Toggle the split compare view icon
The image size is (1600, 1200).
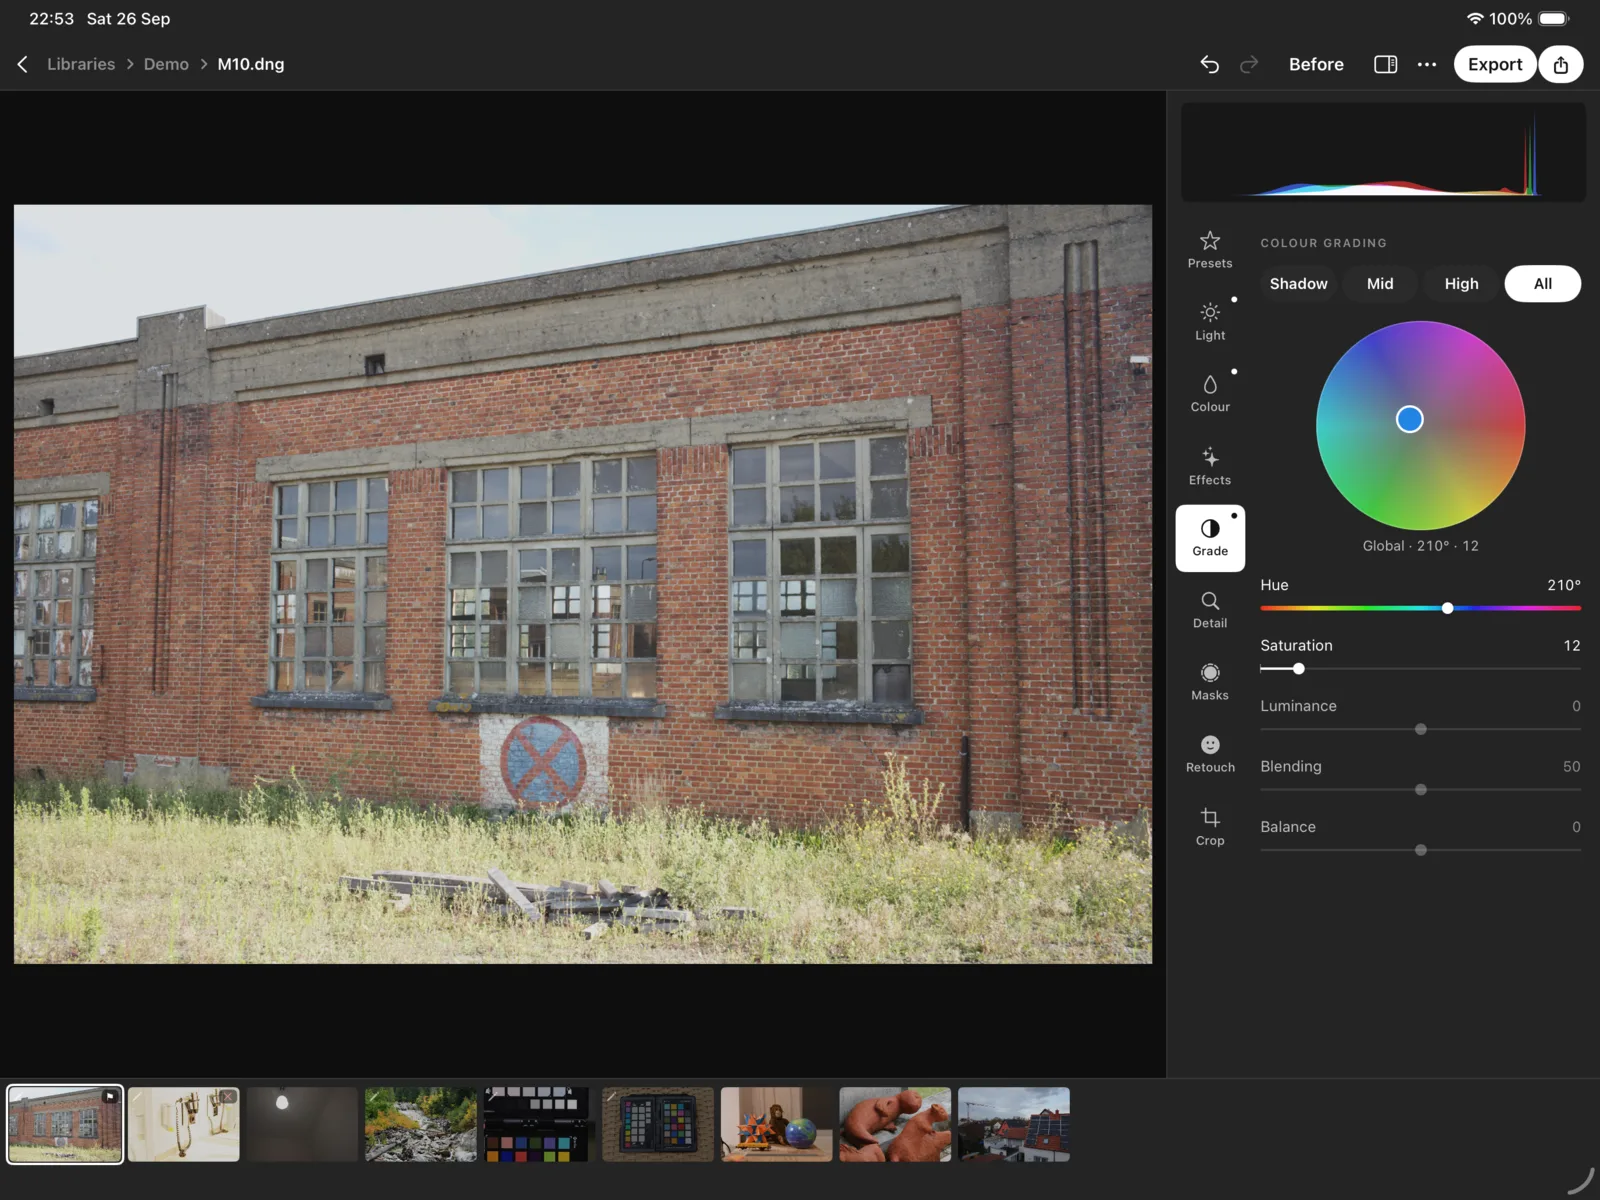(x=1385, y=64)
